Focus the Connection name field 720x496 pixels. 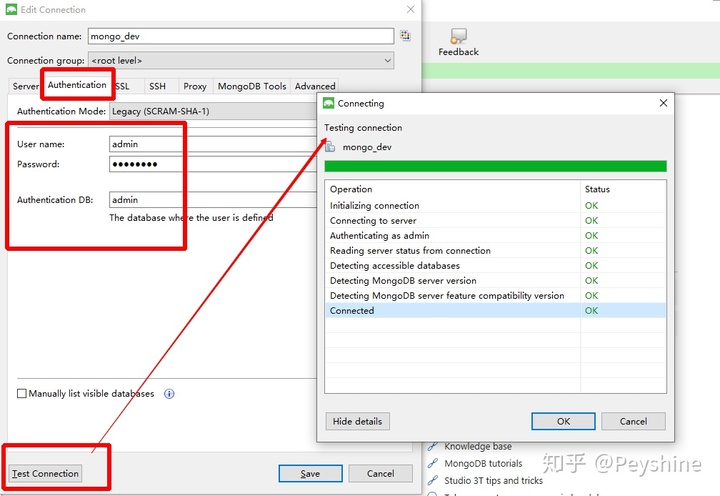click(x=241, y=36)
